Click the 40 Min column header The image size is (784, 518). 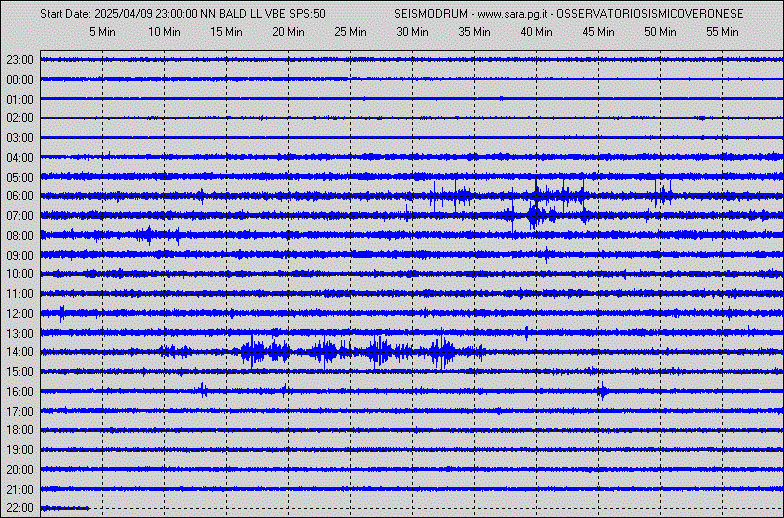(536, 32)
